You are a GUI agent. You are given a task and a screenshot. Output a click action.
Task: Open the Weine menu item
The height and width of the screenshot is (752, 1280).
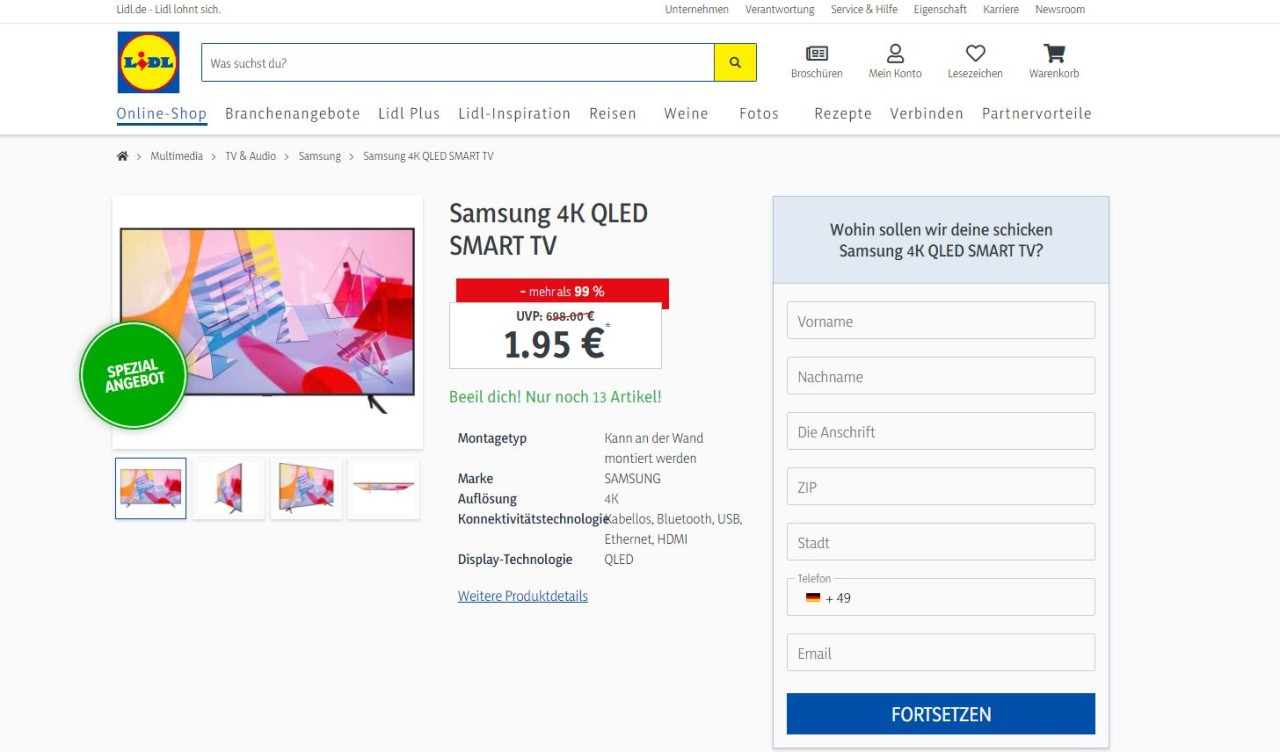click(x=686, y=114)
